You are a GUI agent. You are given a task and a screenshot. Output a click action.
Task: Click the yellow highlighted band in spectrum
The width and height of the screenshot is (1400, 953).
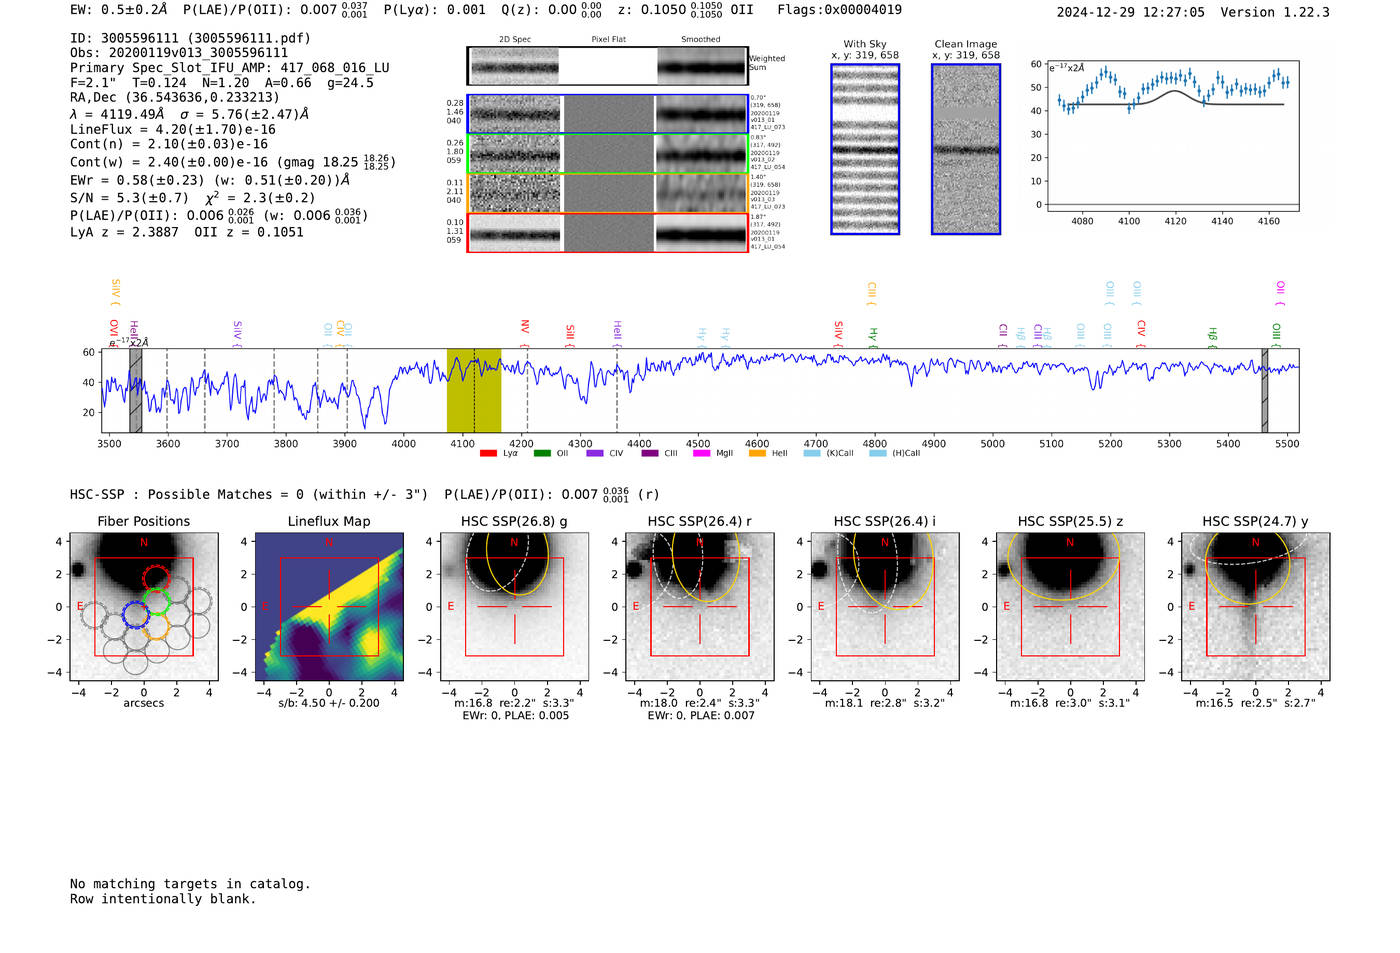(x=473, y=390)
